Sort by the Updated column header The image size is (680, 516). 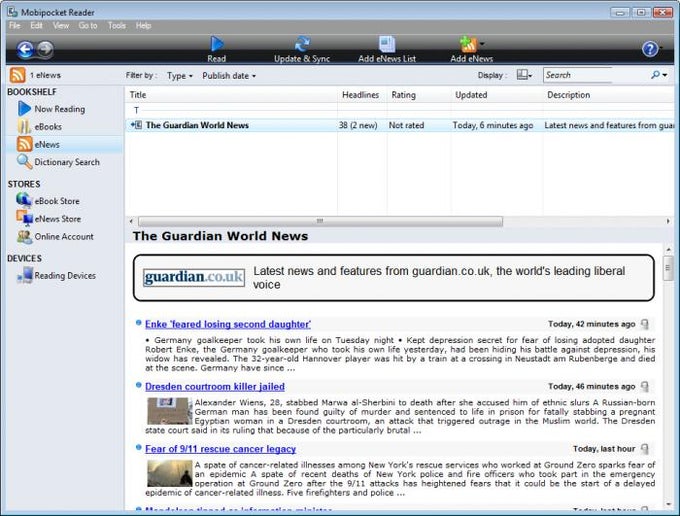(497, 95)
